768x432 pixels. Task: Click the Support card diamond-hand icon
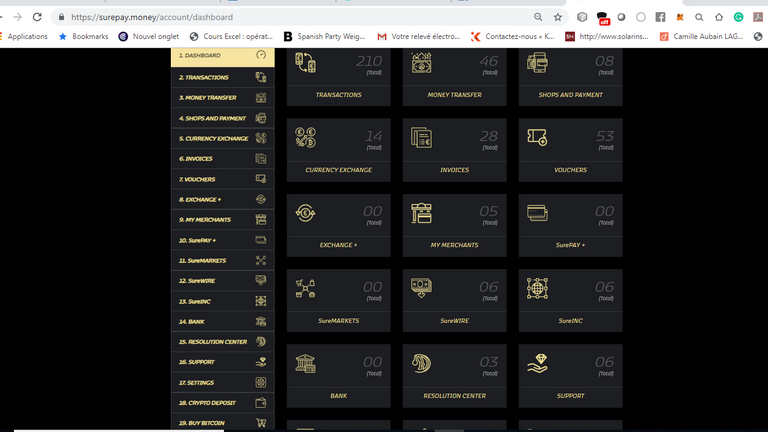tap(537, 363)
